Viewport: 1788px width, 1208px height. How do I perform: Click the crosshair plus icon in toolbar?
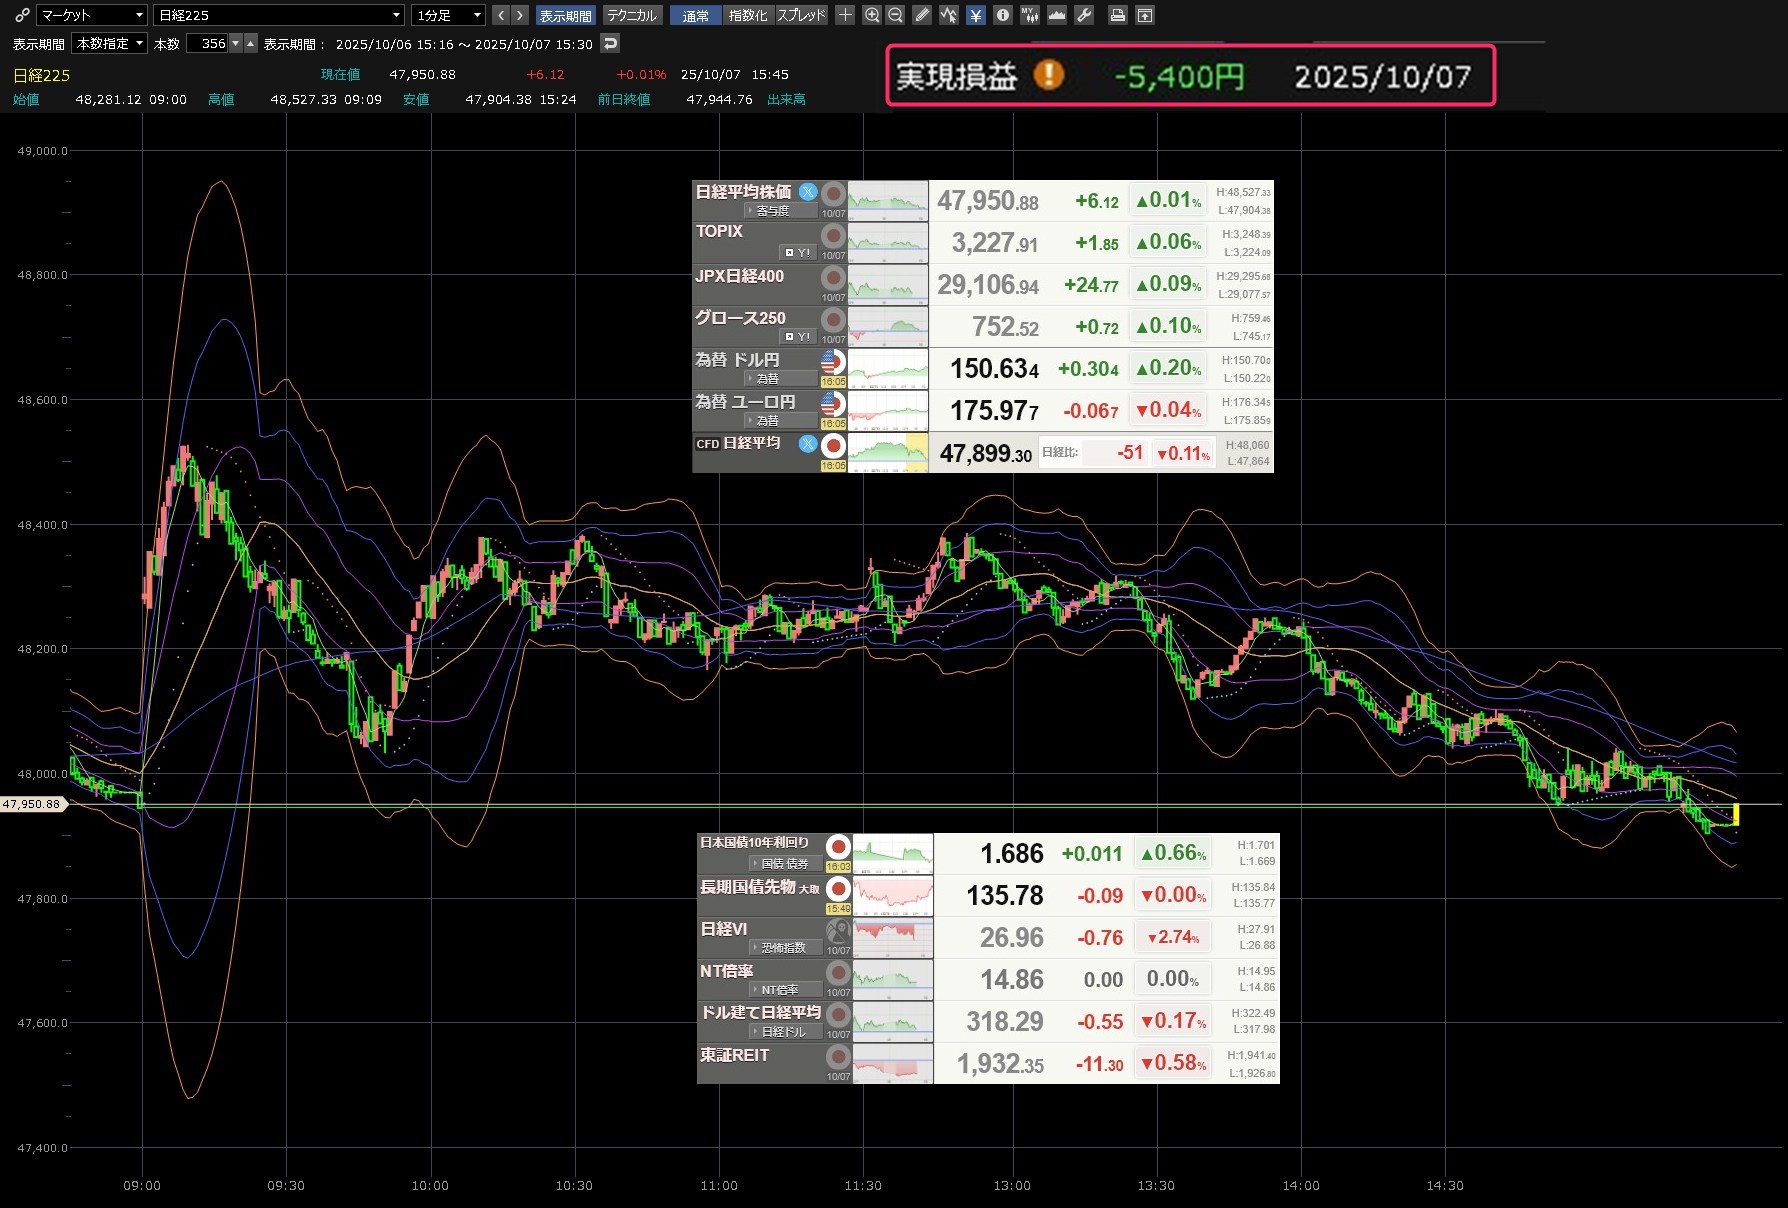[845, 15]
